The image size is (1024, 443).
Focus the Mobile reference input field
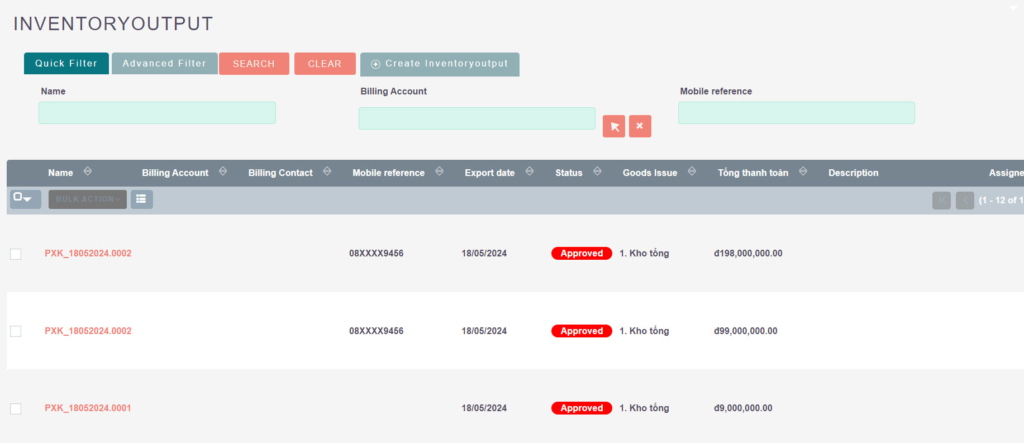[x=796, y=113]
